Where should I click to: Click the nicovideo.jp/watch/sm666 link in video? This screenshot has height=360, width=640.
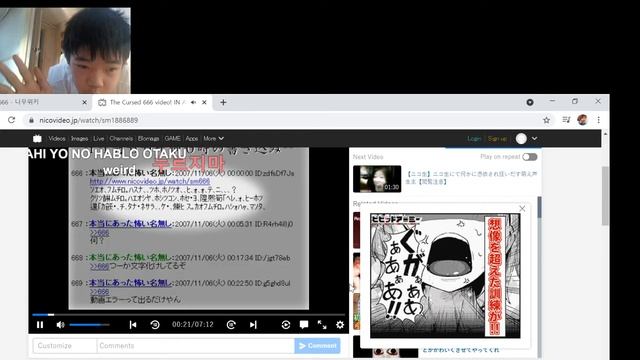coord(150,181)
